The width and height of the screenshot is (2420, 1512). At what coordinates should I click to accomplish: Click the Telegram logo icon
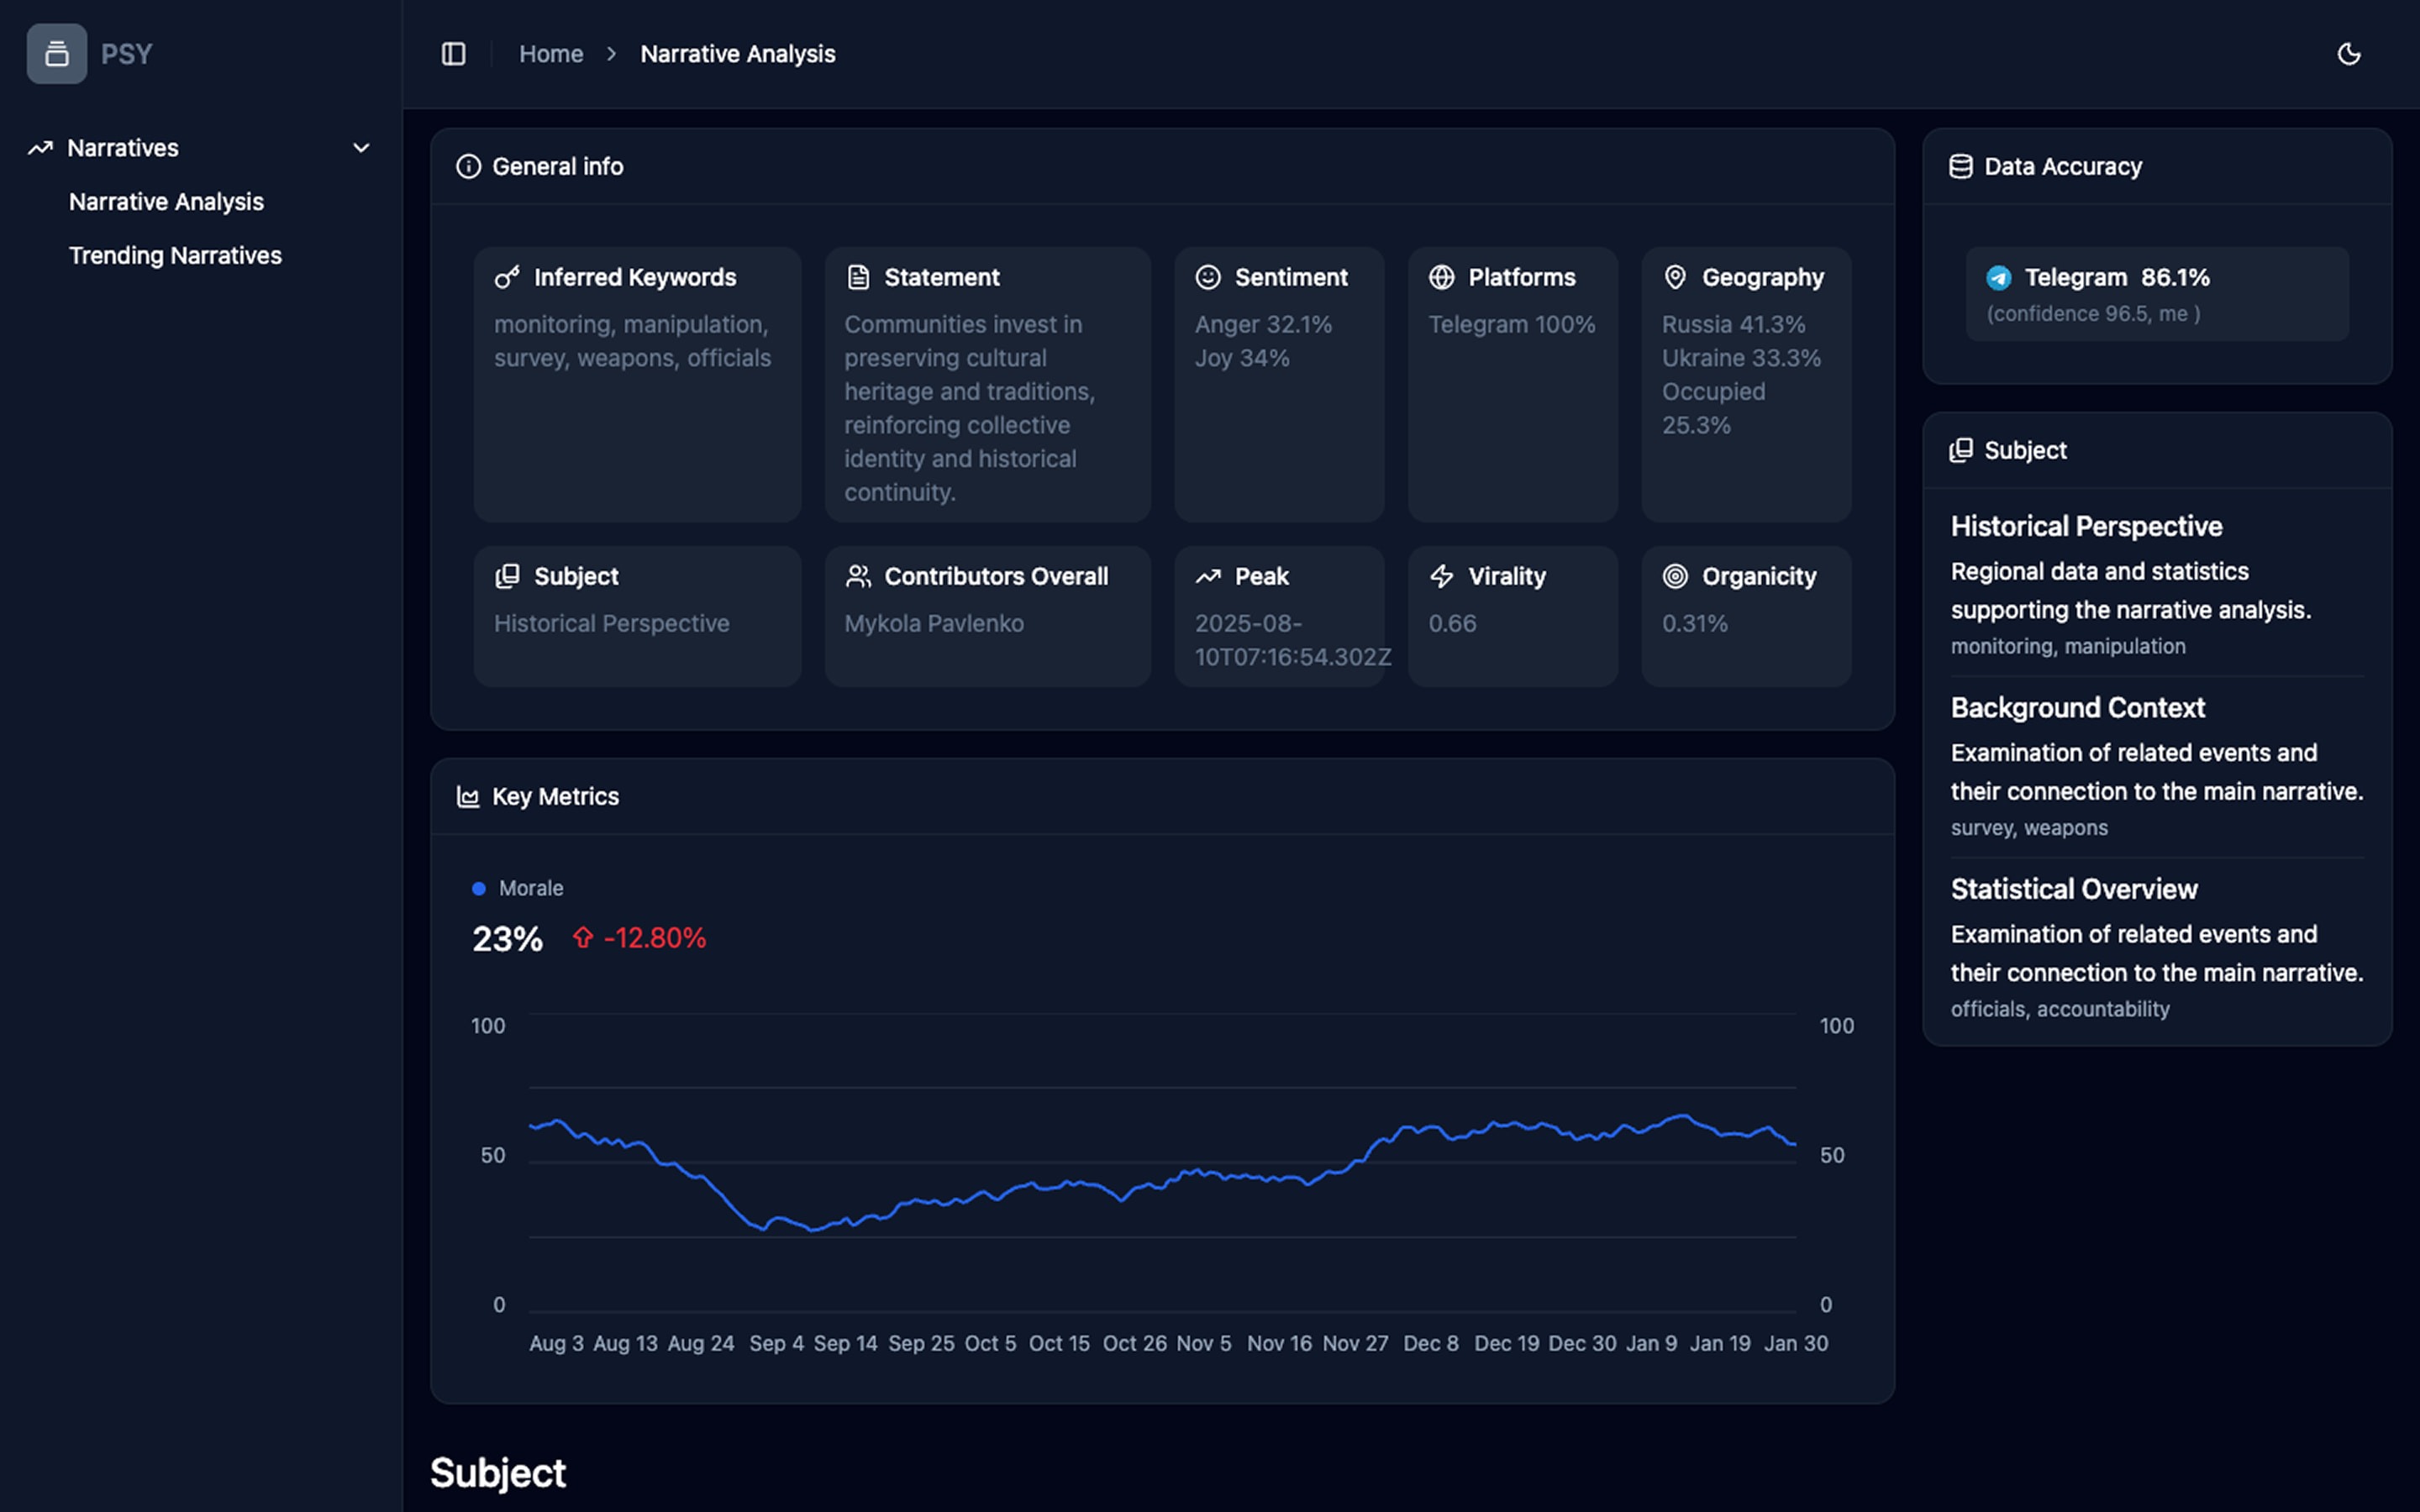click(x=1998, y=278)
